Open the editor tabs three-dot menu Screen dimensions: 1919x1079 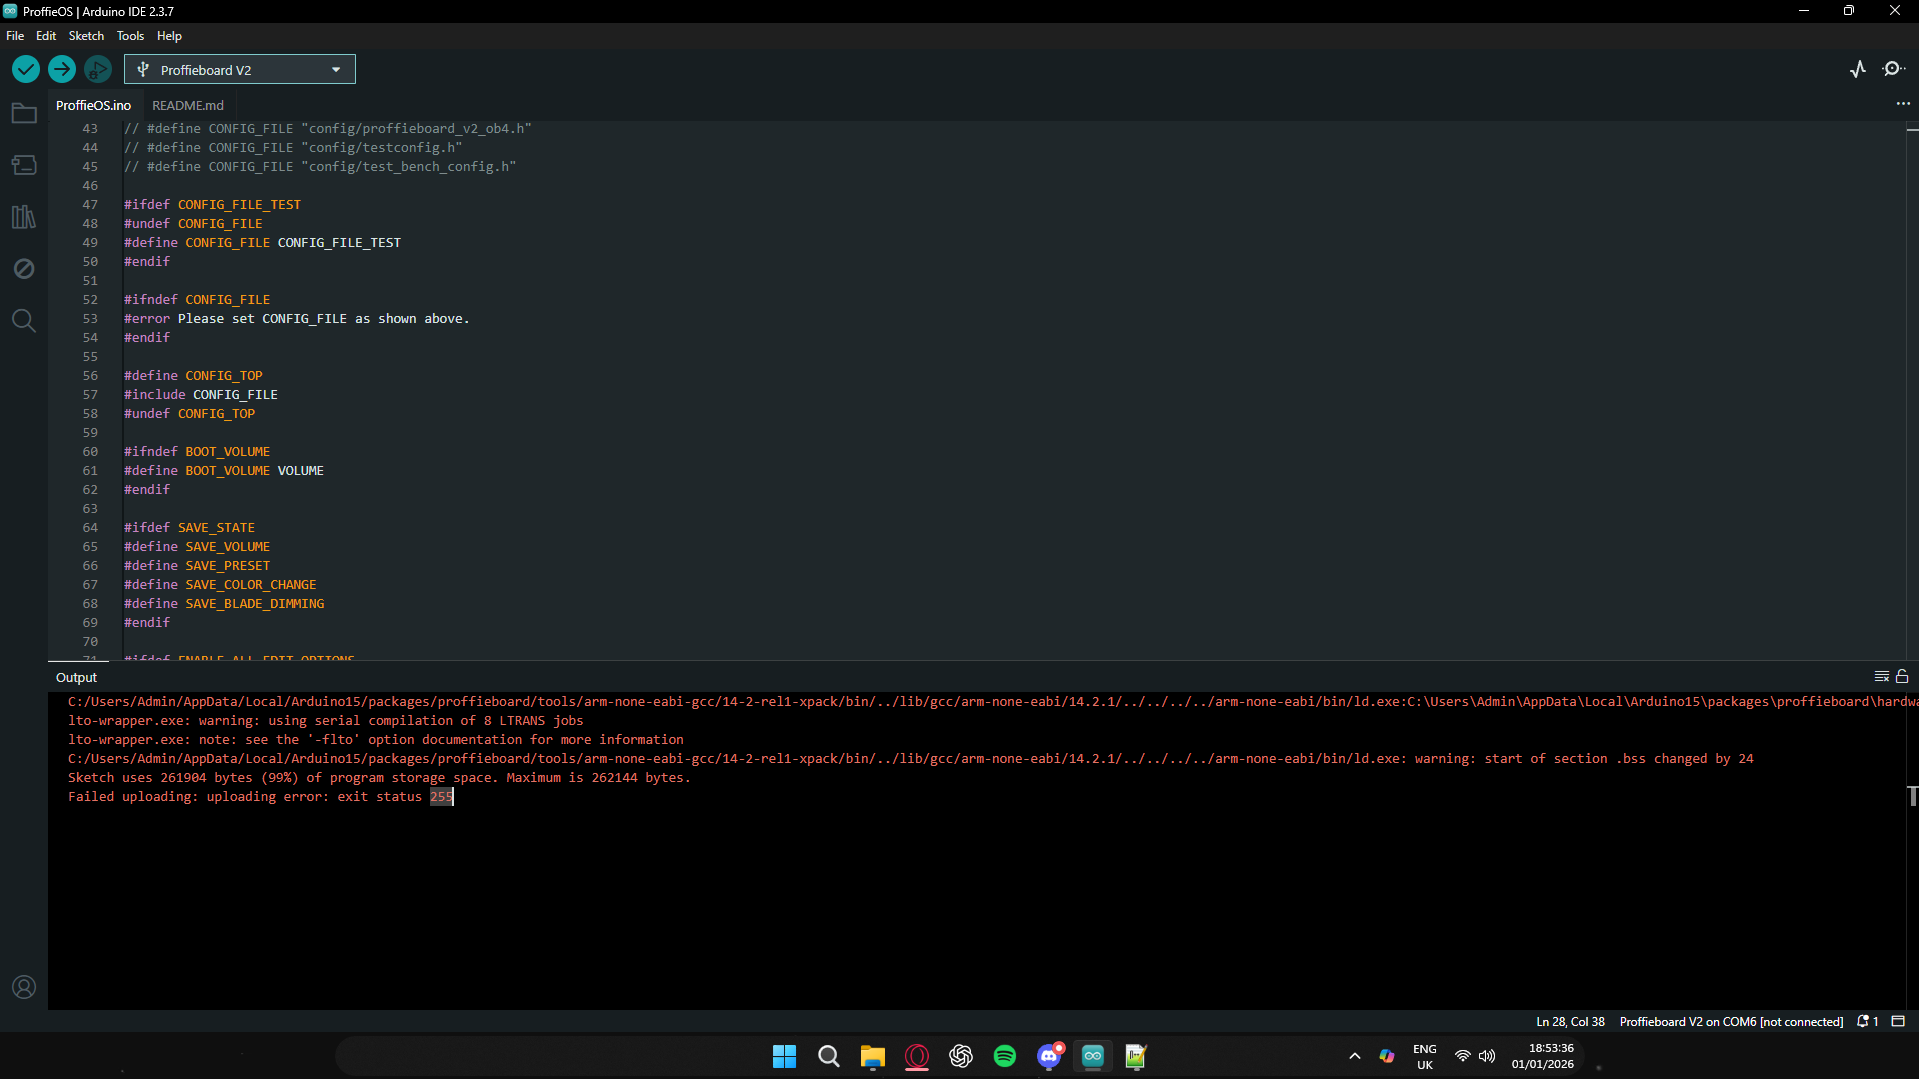coord(1903,104)
